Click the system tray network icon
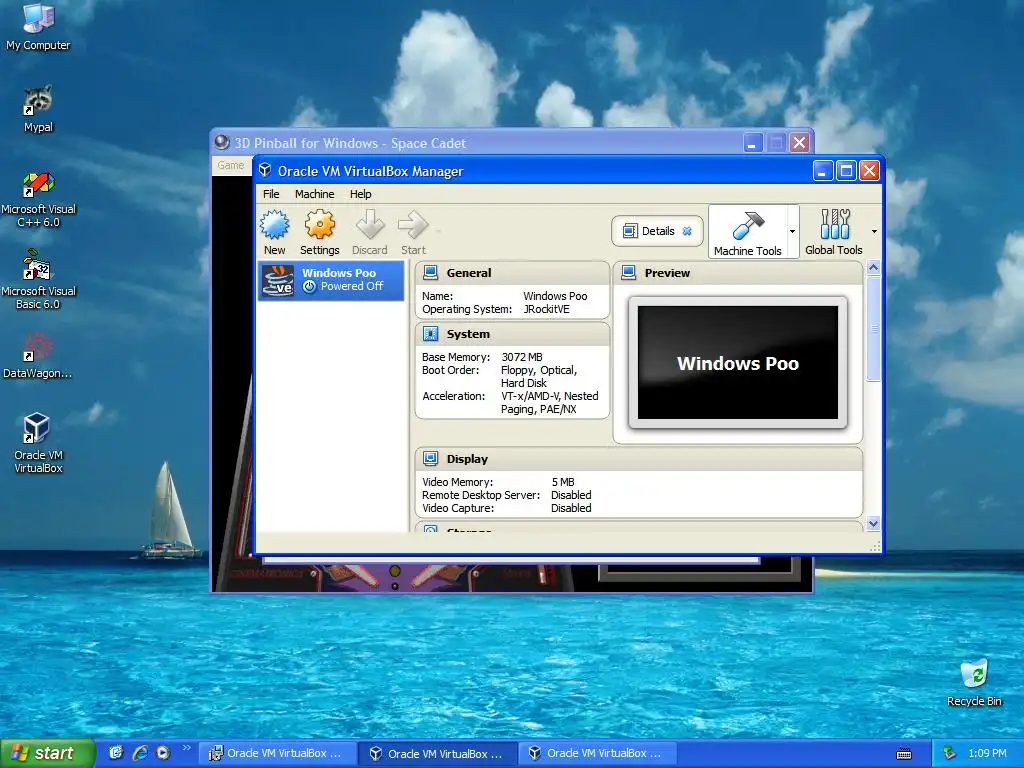 pos(950,754)
